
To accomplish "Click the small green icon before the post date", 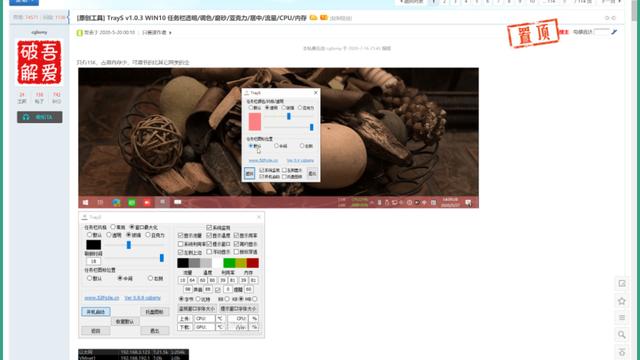I will click(80, 33).
